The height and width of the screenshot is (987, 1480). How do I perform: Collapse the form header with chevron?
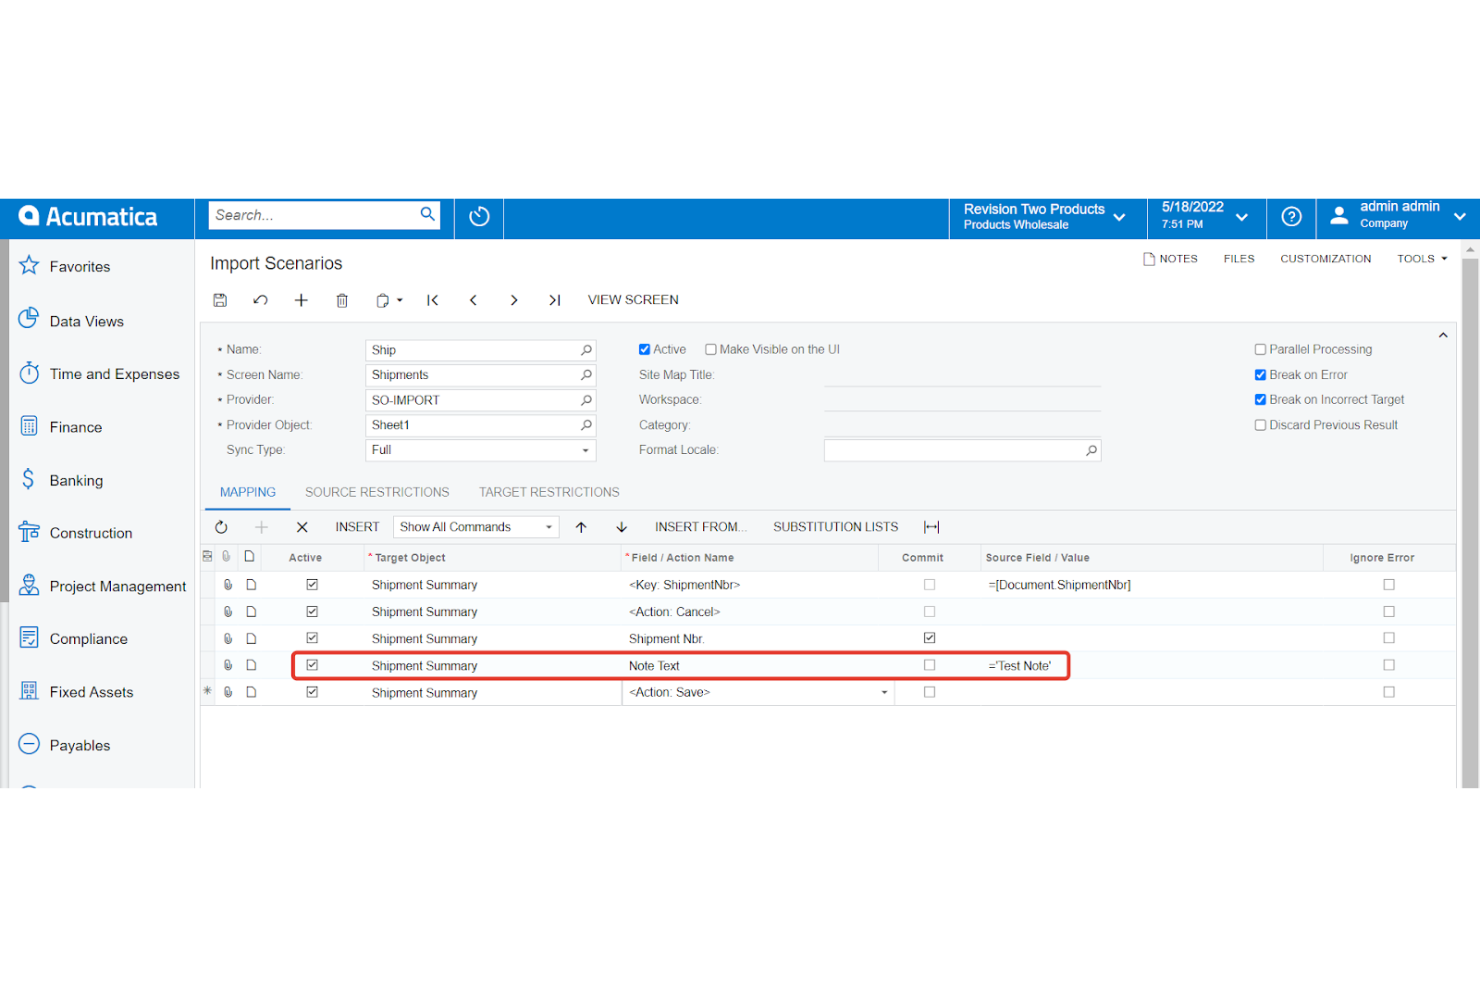pyautogui.click(x=1443, y=336)
